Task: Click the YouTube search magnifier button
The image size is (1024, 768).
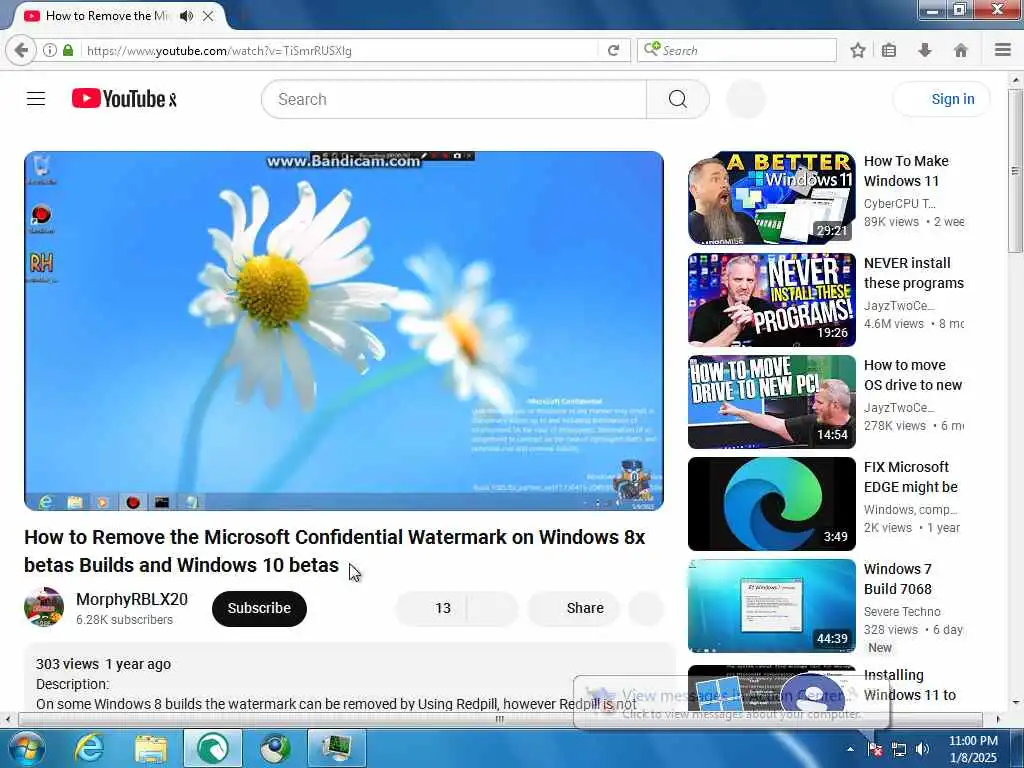Action: click(x=678, y=99)
